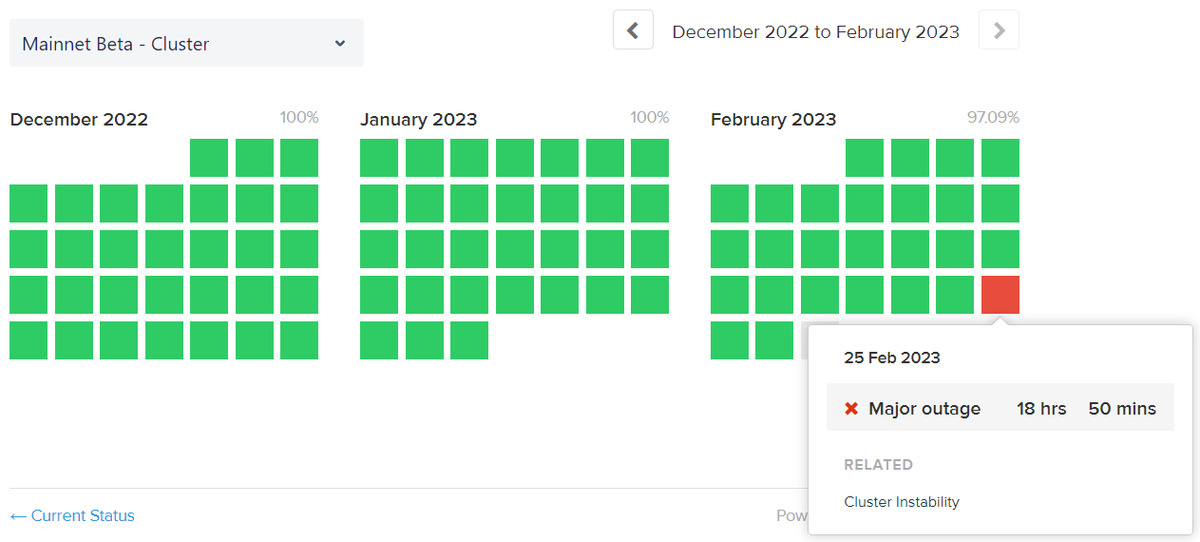
Task: Click the red X Major outage icon
Action: click(x=851, y=409)
